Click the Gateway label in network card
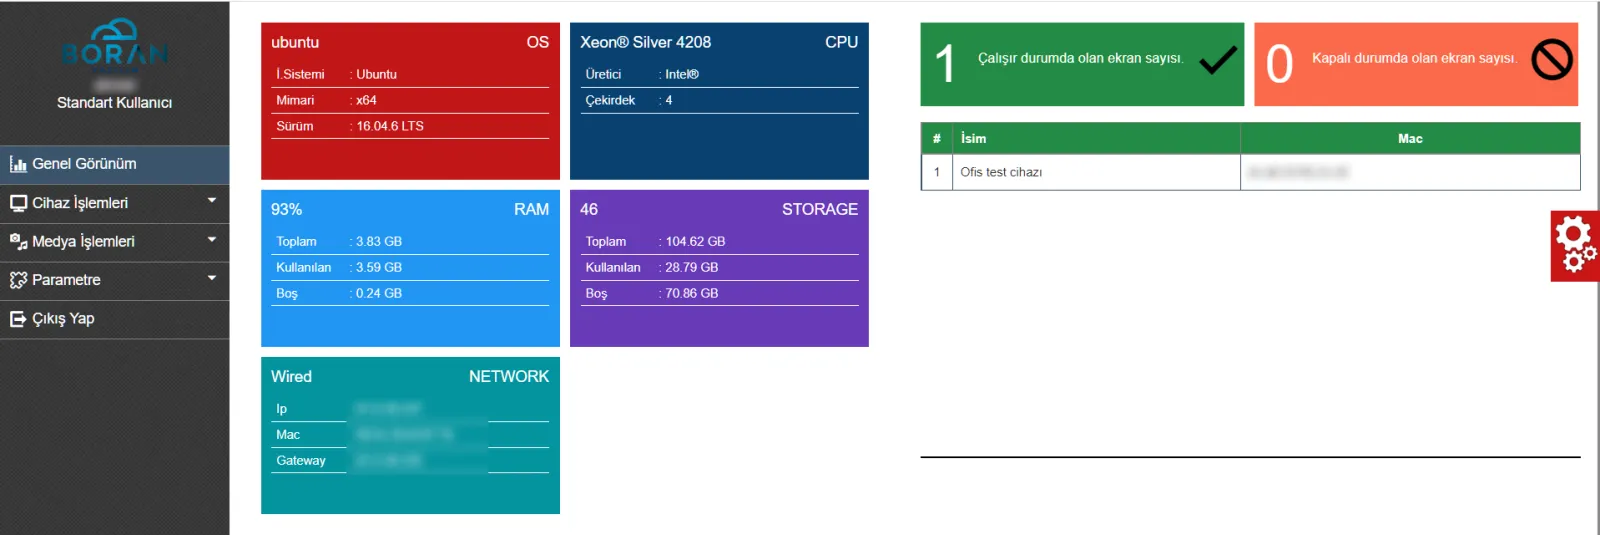 tap(301, 460)
